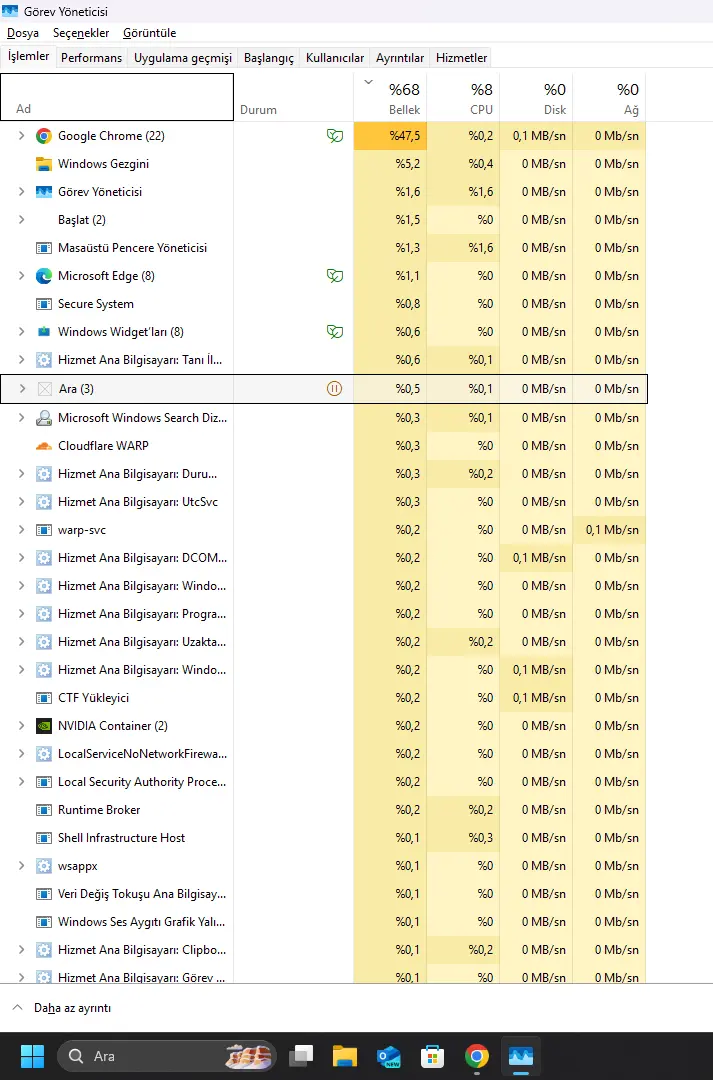Expand Local Security Authority Process group
Screen dimensions: 713x1080
pos(21,782)
